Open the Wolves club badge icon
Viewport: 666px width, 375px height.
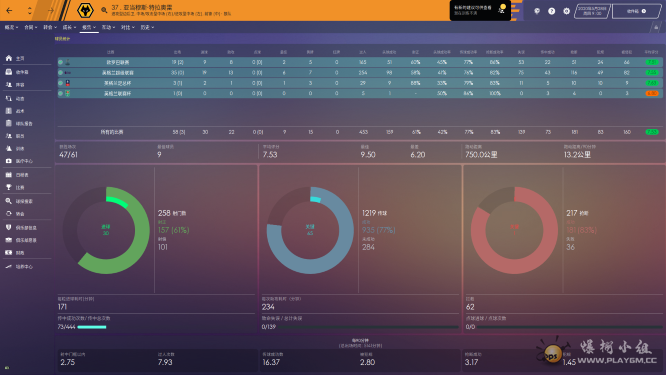coord(85,10)
